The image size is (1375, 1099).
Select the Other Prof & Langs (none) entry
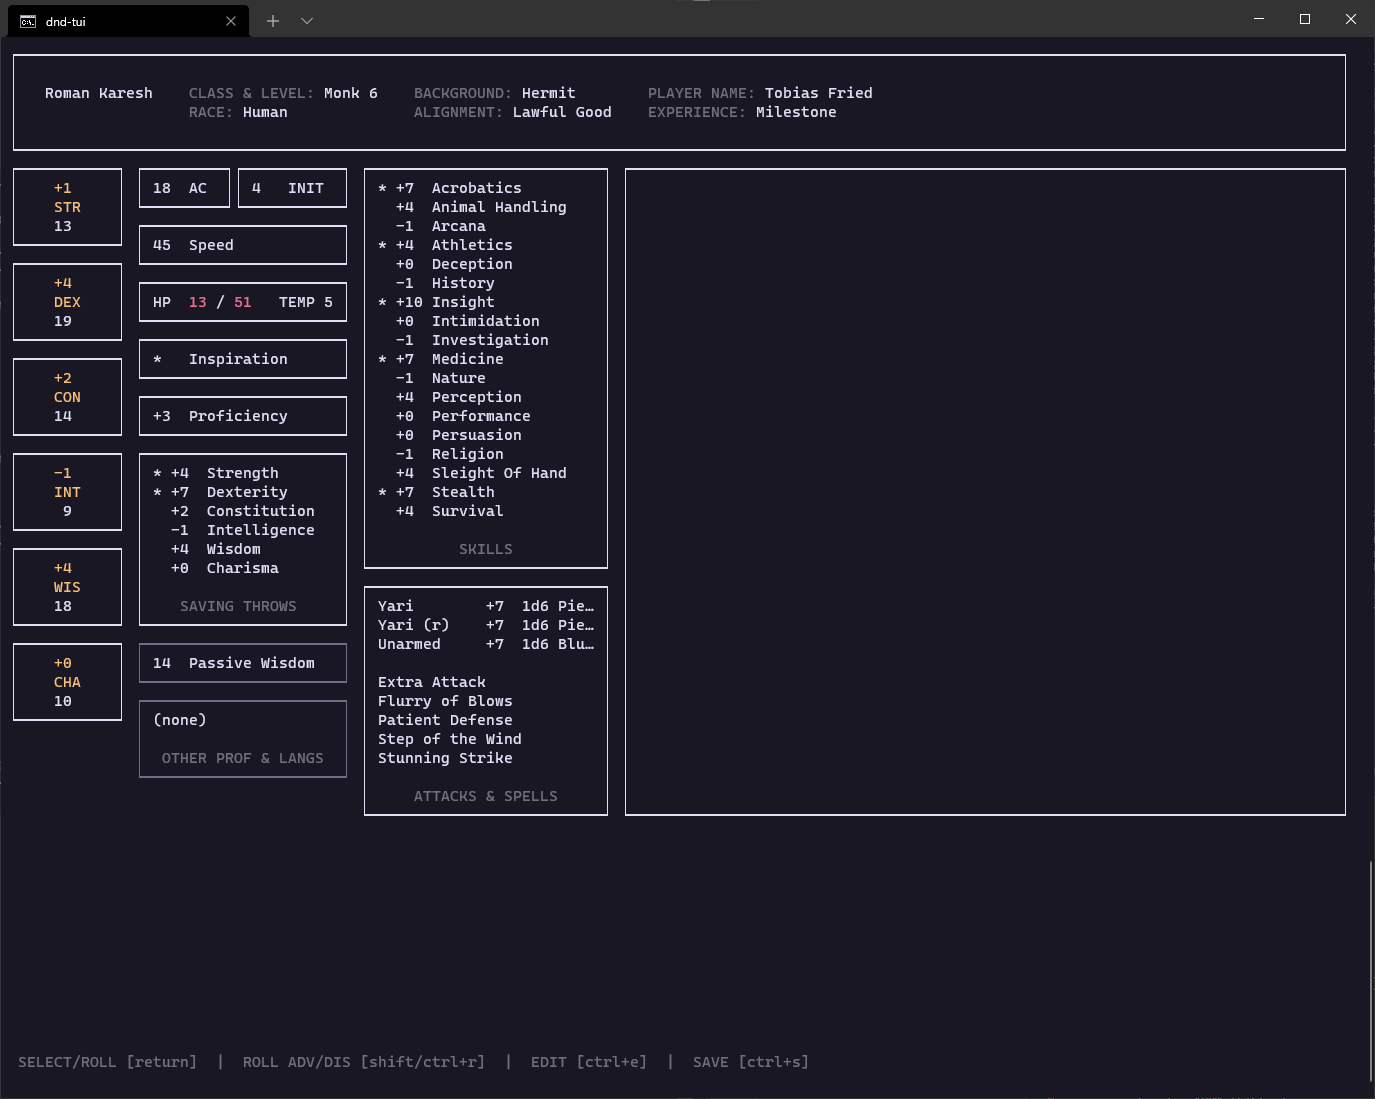(180, 720)
